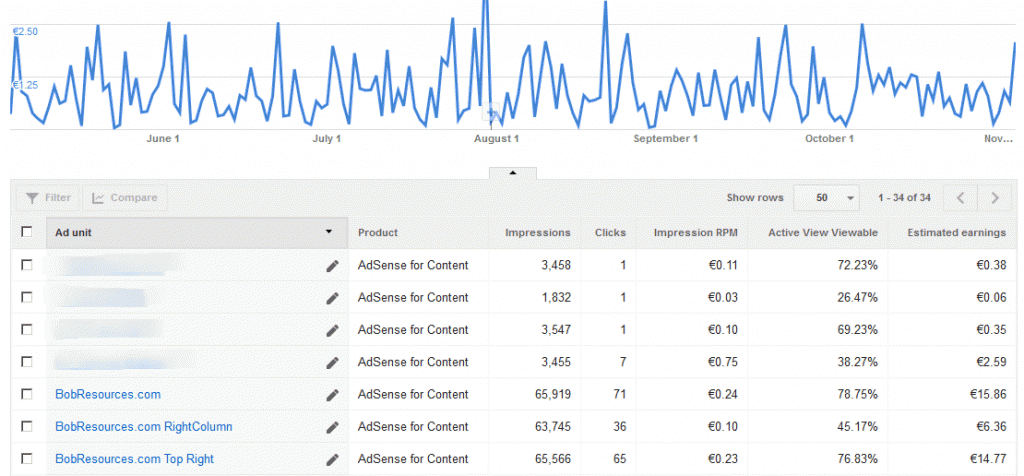The image size is (1024, 476).
Task: Click the August 1 chart axis label
Action: click(x=496, y=139)
